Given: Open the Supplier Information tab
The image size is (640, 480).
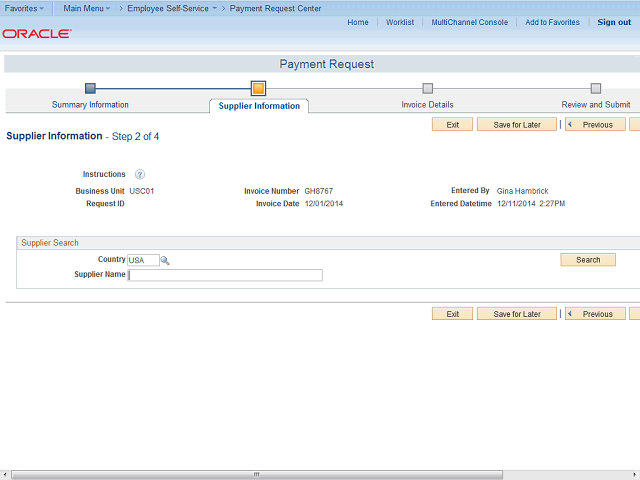Looking at the screenshot, I should pyautogui.click(x=259, y=106).
